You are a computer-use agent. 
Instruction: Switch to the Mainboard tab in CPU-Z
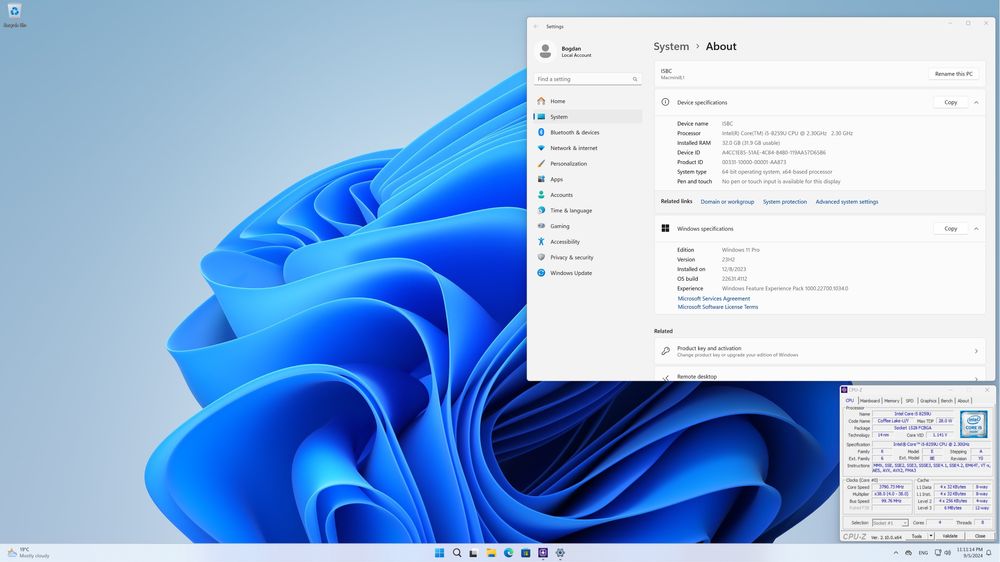click(870, 401)
